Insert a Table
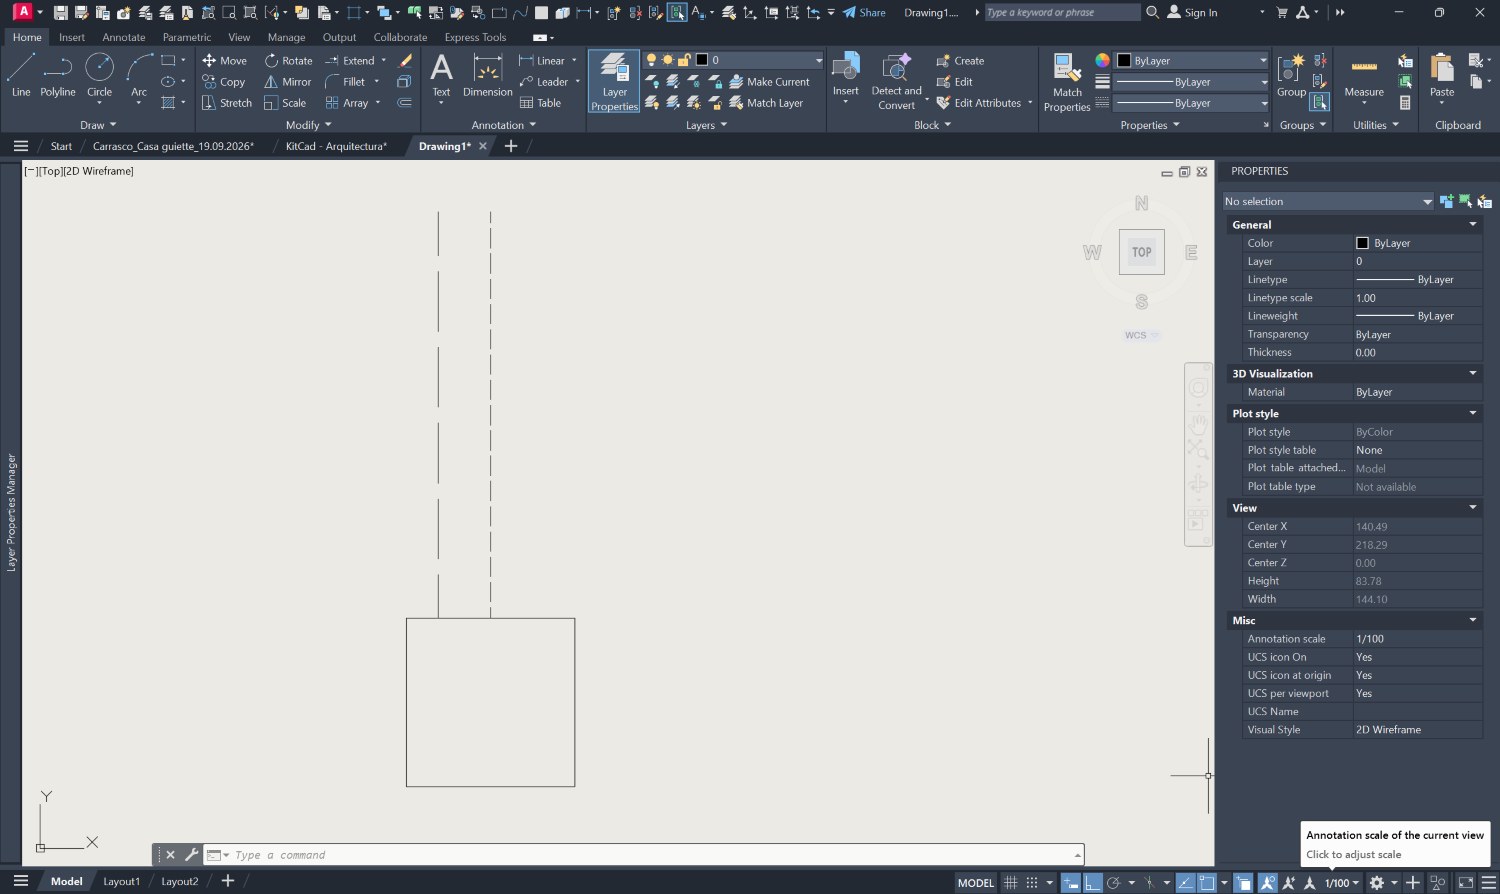Screen dimensions: 1500x894 click(540, 103)
